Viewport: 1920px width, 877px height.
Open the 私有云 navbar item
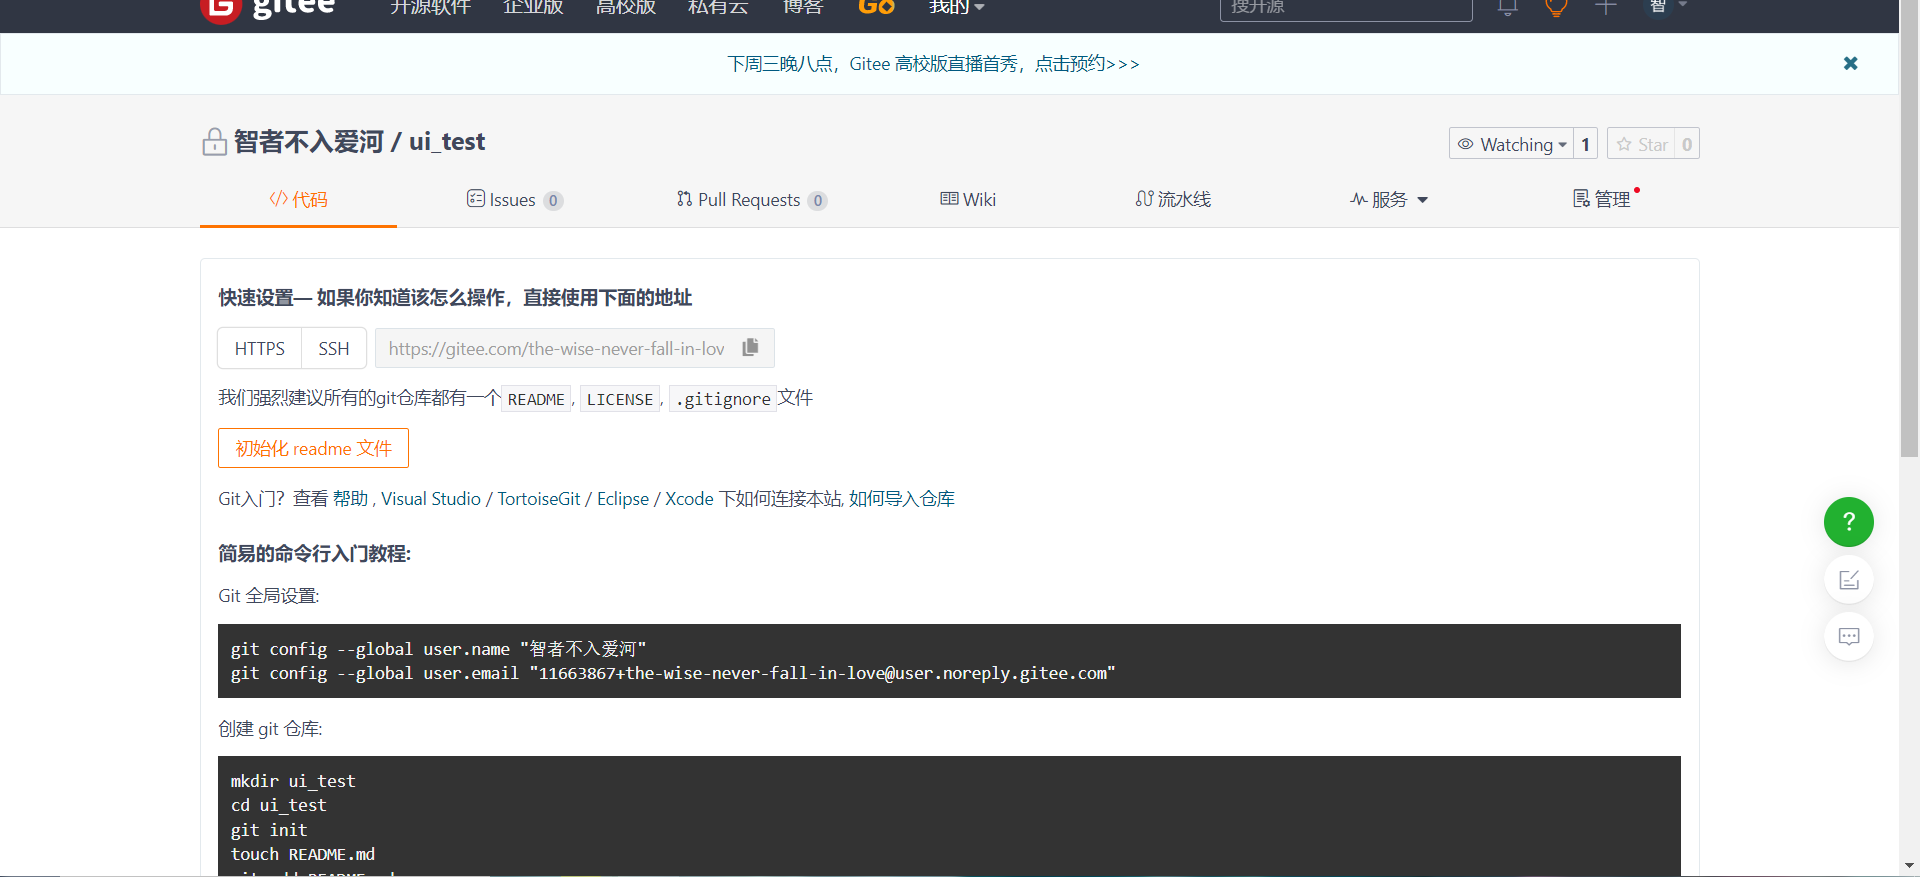click(x=718, y=8)
